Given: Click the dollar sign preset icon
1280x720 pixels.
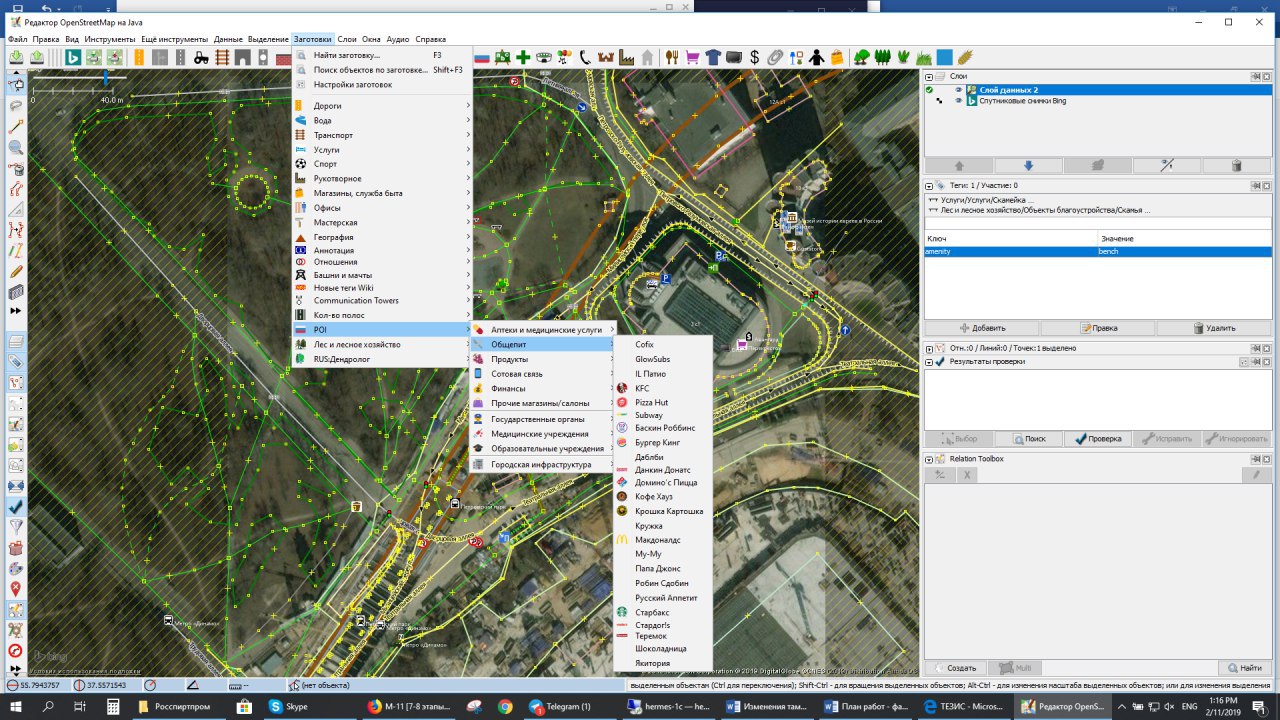Looking at the screenshot, I should pyautogui.click(x=754, y=57).
